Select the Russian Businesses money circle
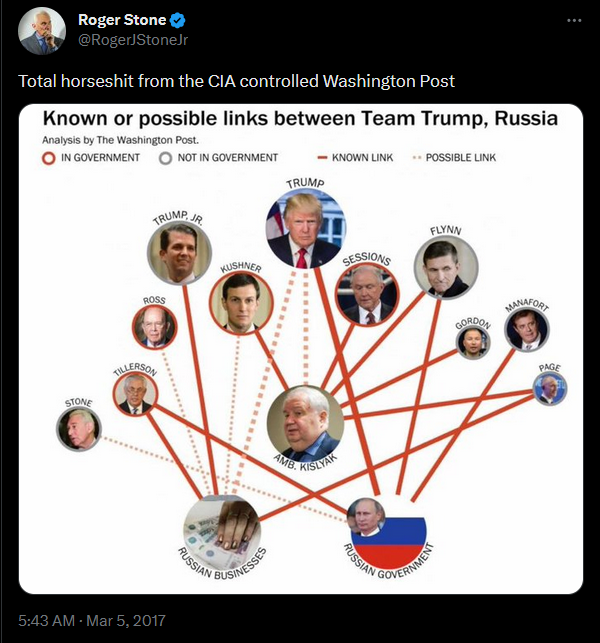This screenshot has width=600, height=643. point(222,532)
